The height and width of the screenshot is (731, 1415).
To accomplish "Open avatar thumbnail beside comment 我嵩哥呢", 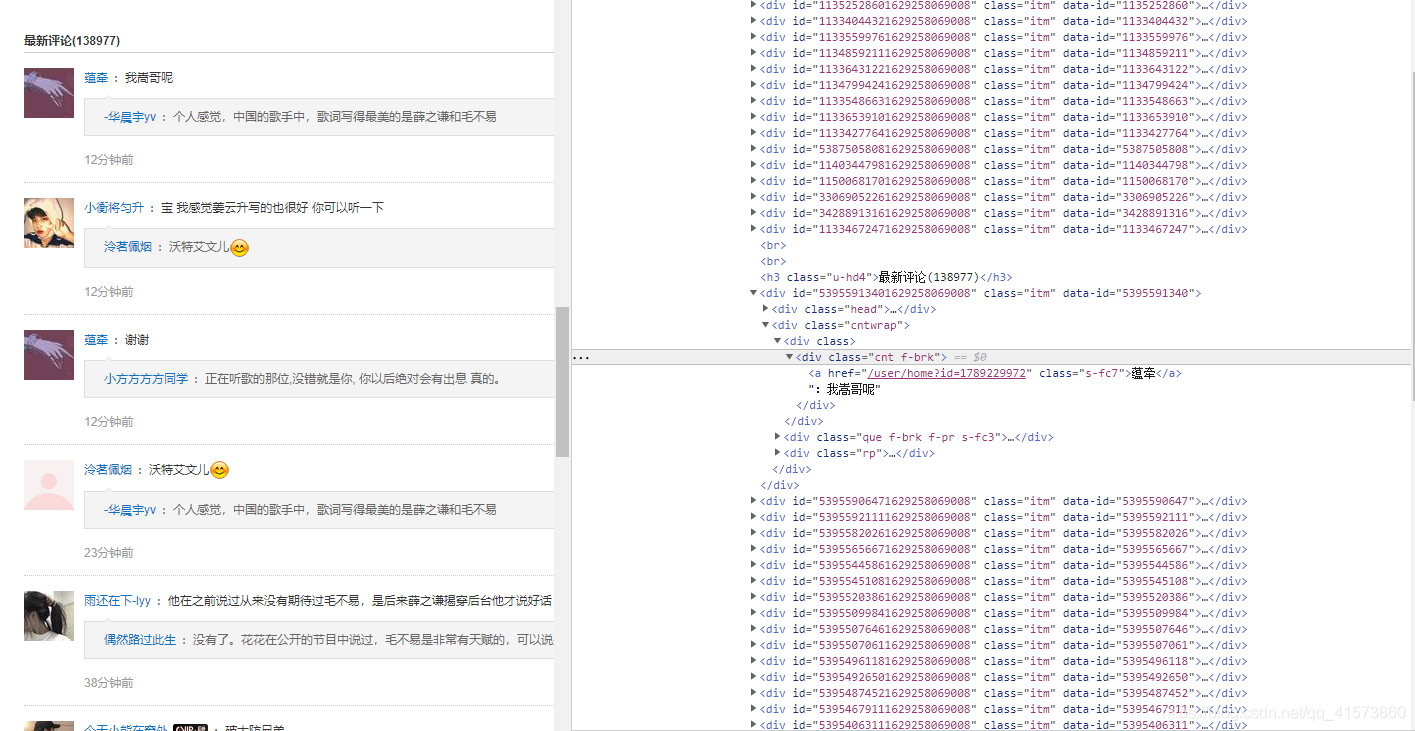I will [x=49, y=93].
